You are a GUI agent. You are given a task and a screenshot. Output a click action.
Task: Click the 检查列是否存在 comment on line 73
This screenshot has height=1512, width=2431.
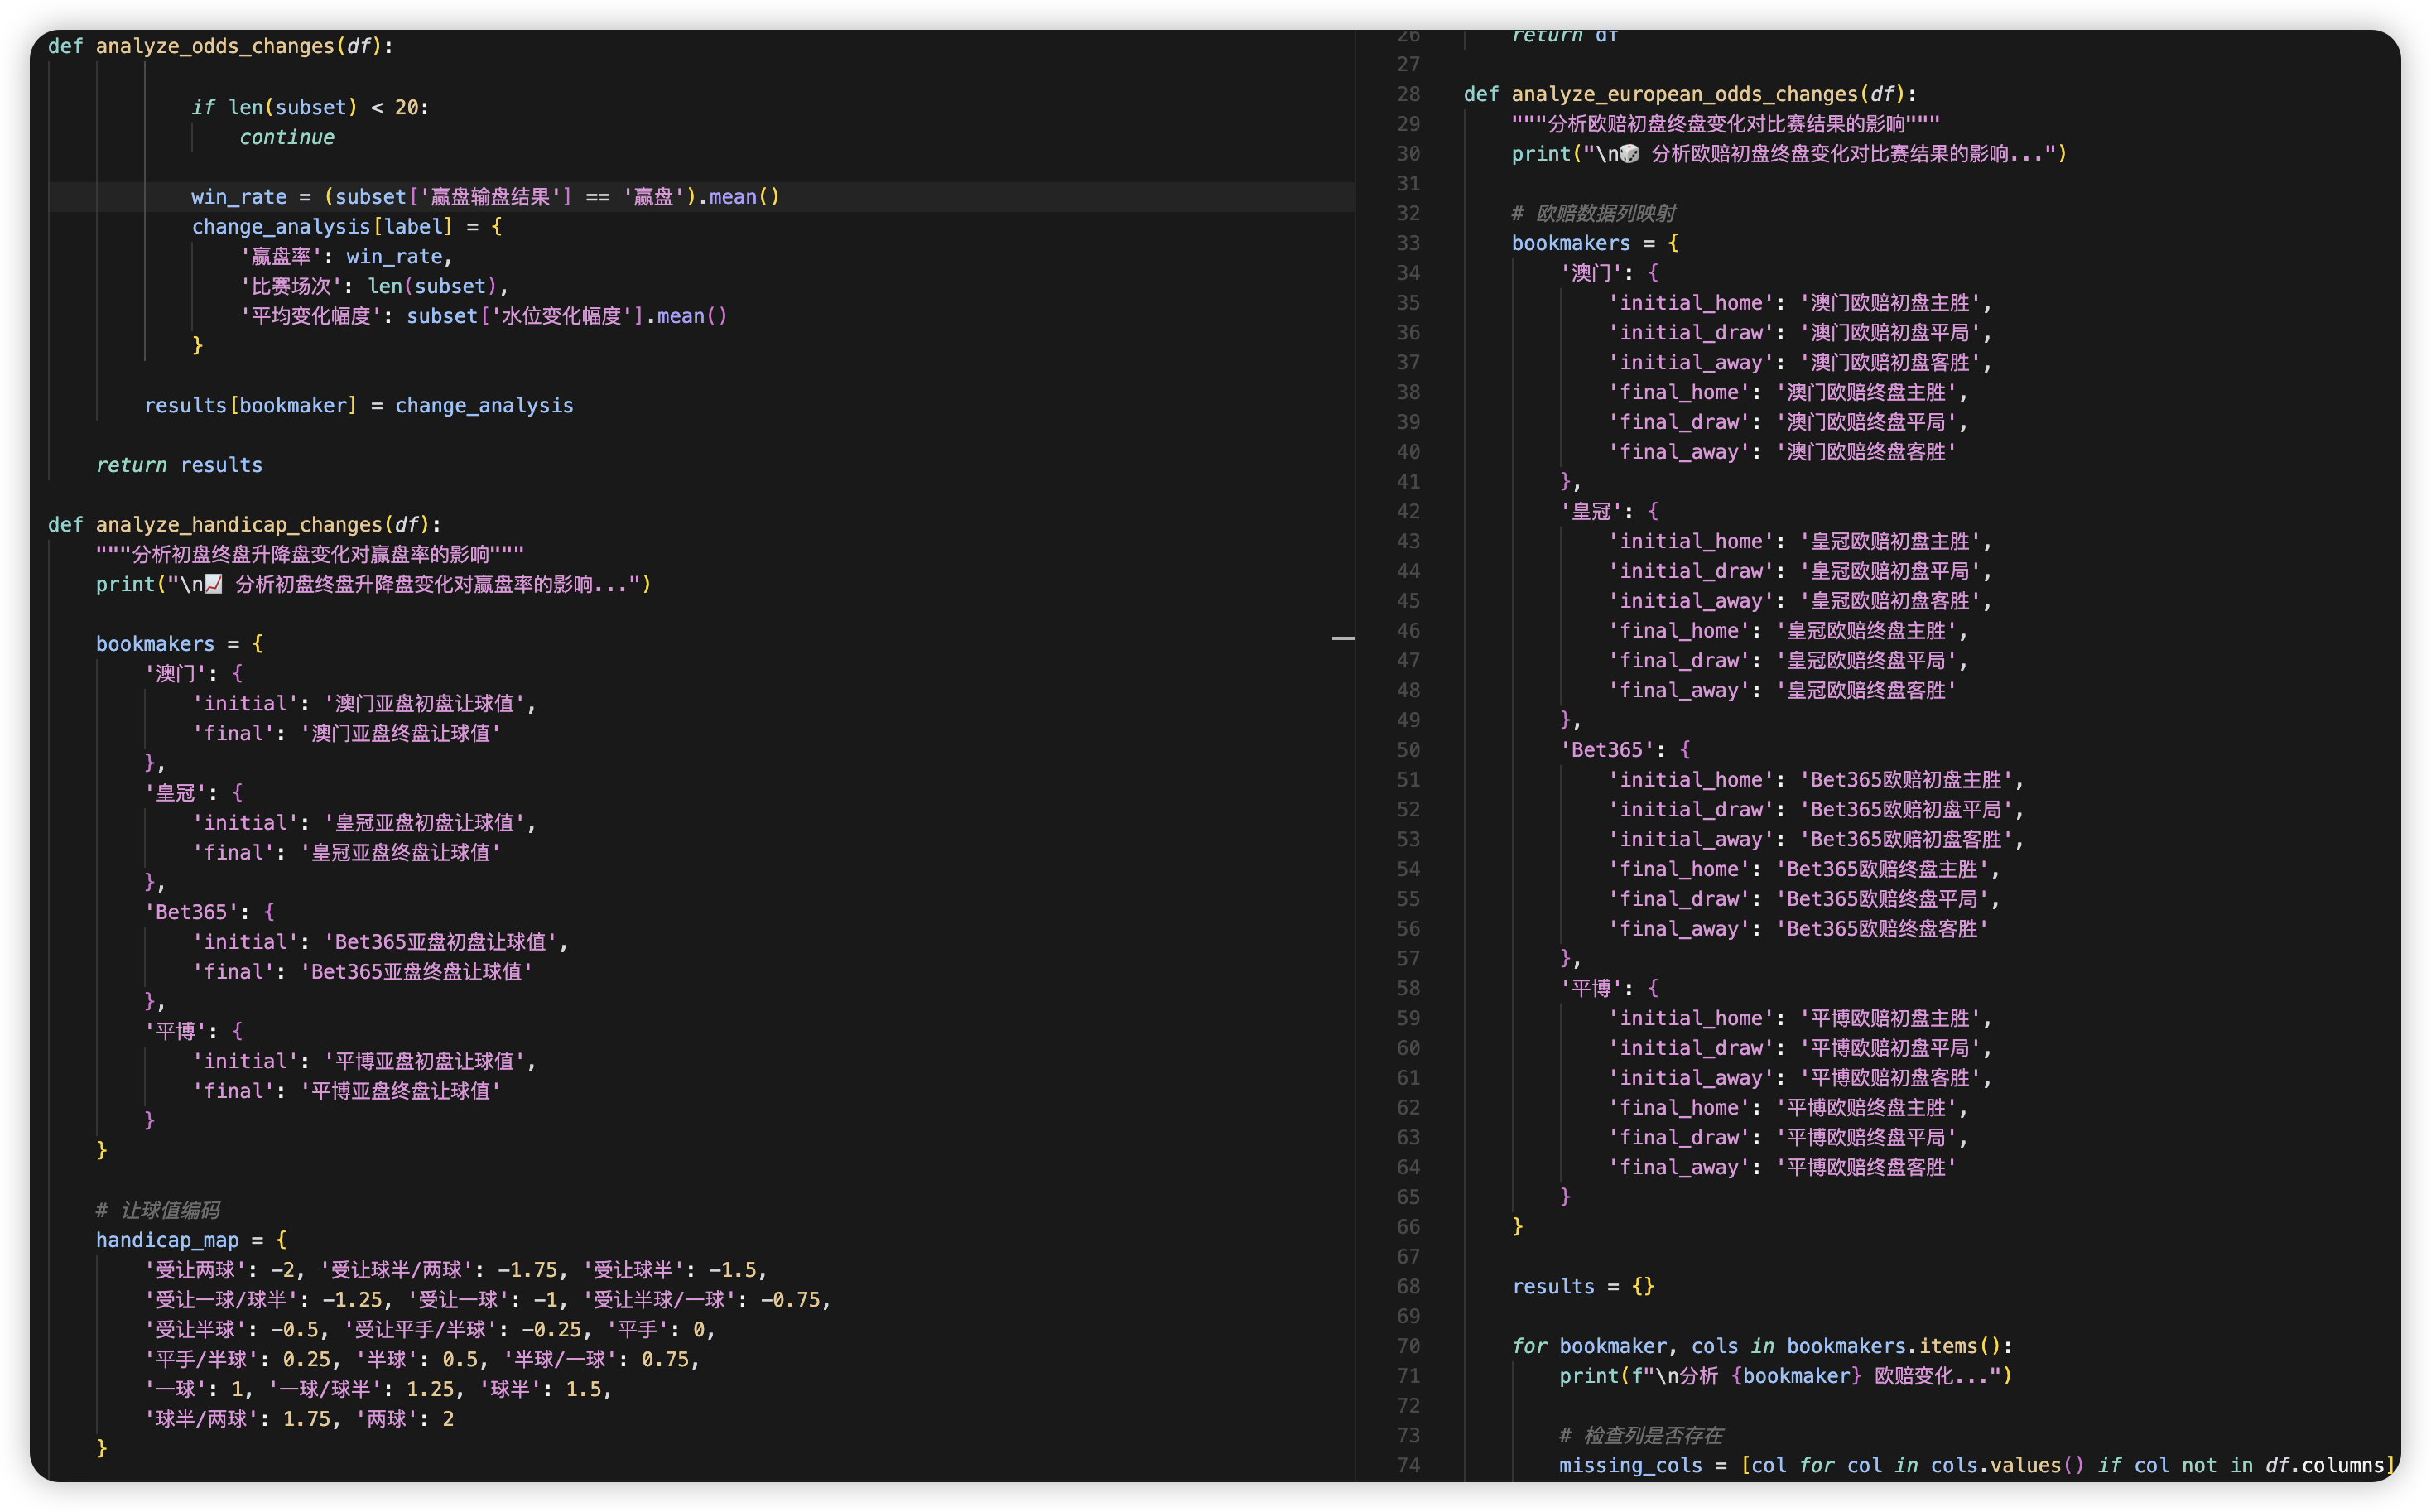tap(1640, 1435)
